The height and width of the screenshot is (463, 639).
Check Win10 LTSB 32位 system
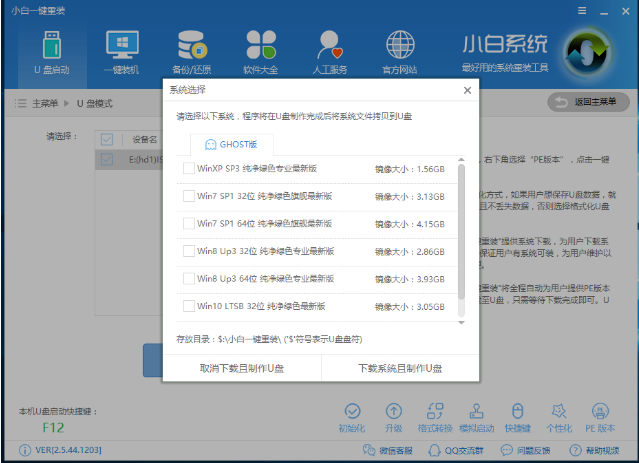click(189, 306)
